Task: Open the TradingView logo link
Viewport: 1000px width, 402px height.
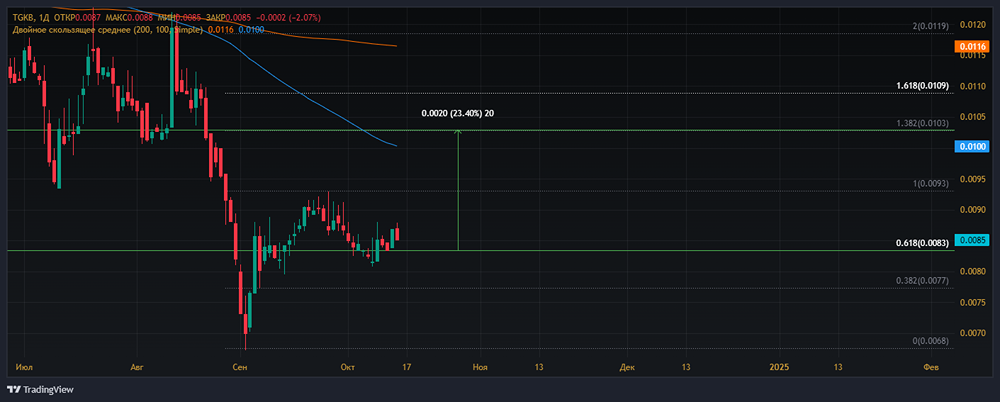Action: point(40,389)
